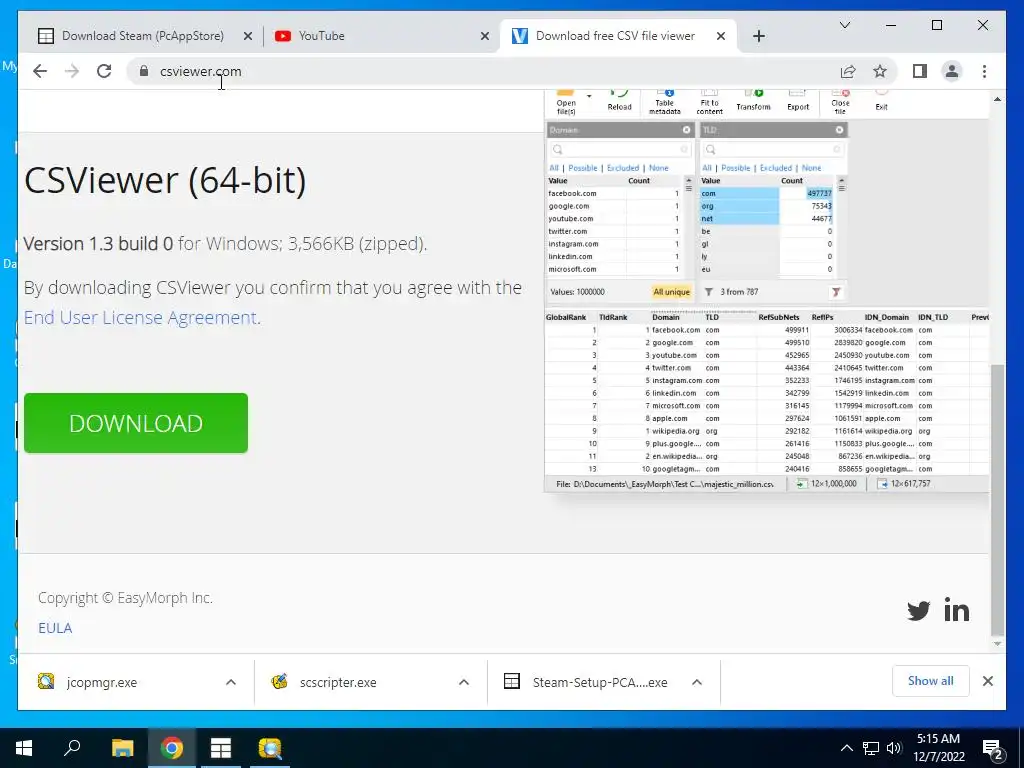Select the Download free CSV file viewer tab

tap(614, 36)
